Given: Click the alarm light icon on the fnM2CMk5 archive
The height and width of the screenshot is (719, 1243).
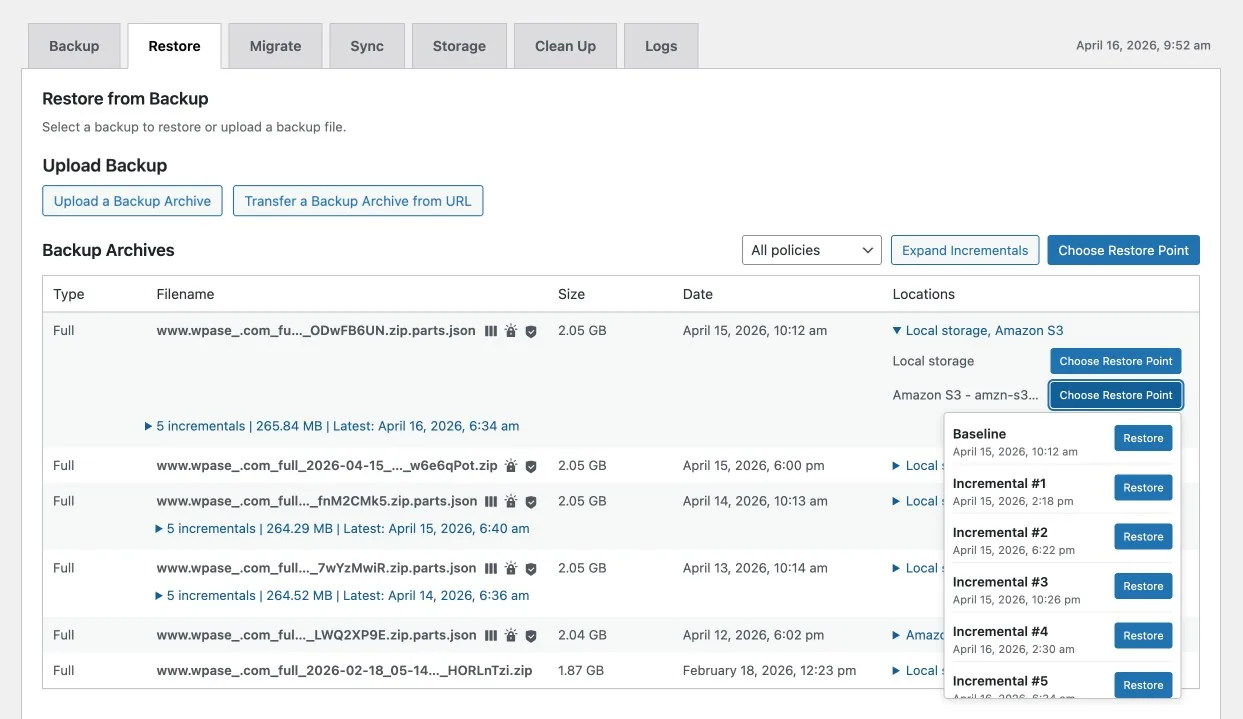Looking at the screenshot, I should pos(511,502).
